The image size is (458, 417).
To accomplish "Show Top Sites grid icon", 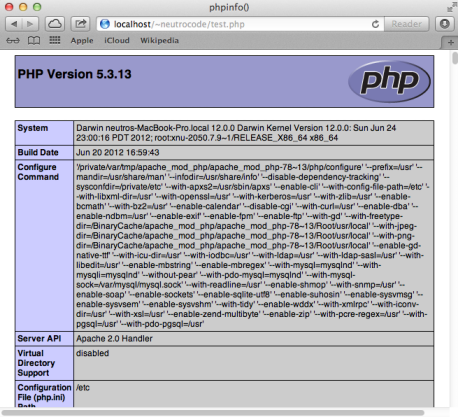I will tap(55, 40).
